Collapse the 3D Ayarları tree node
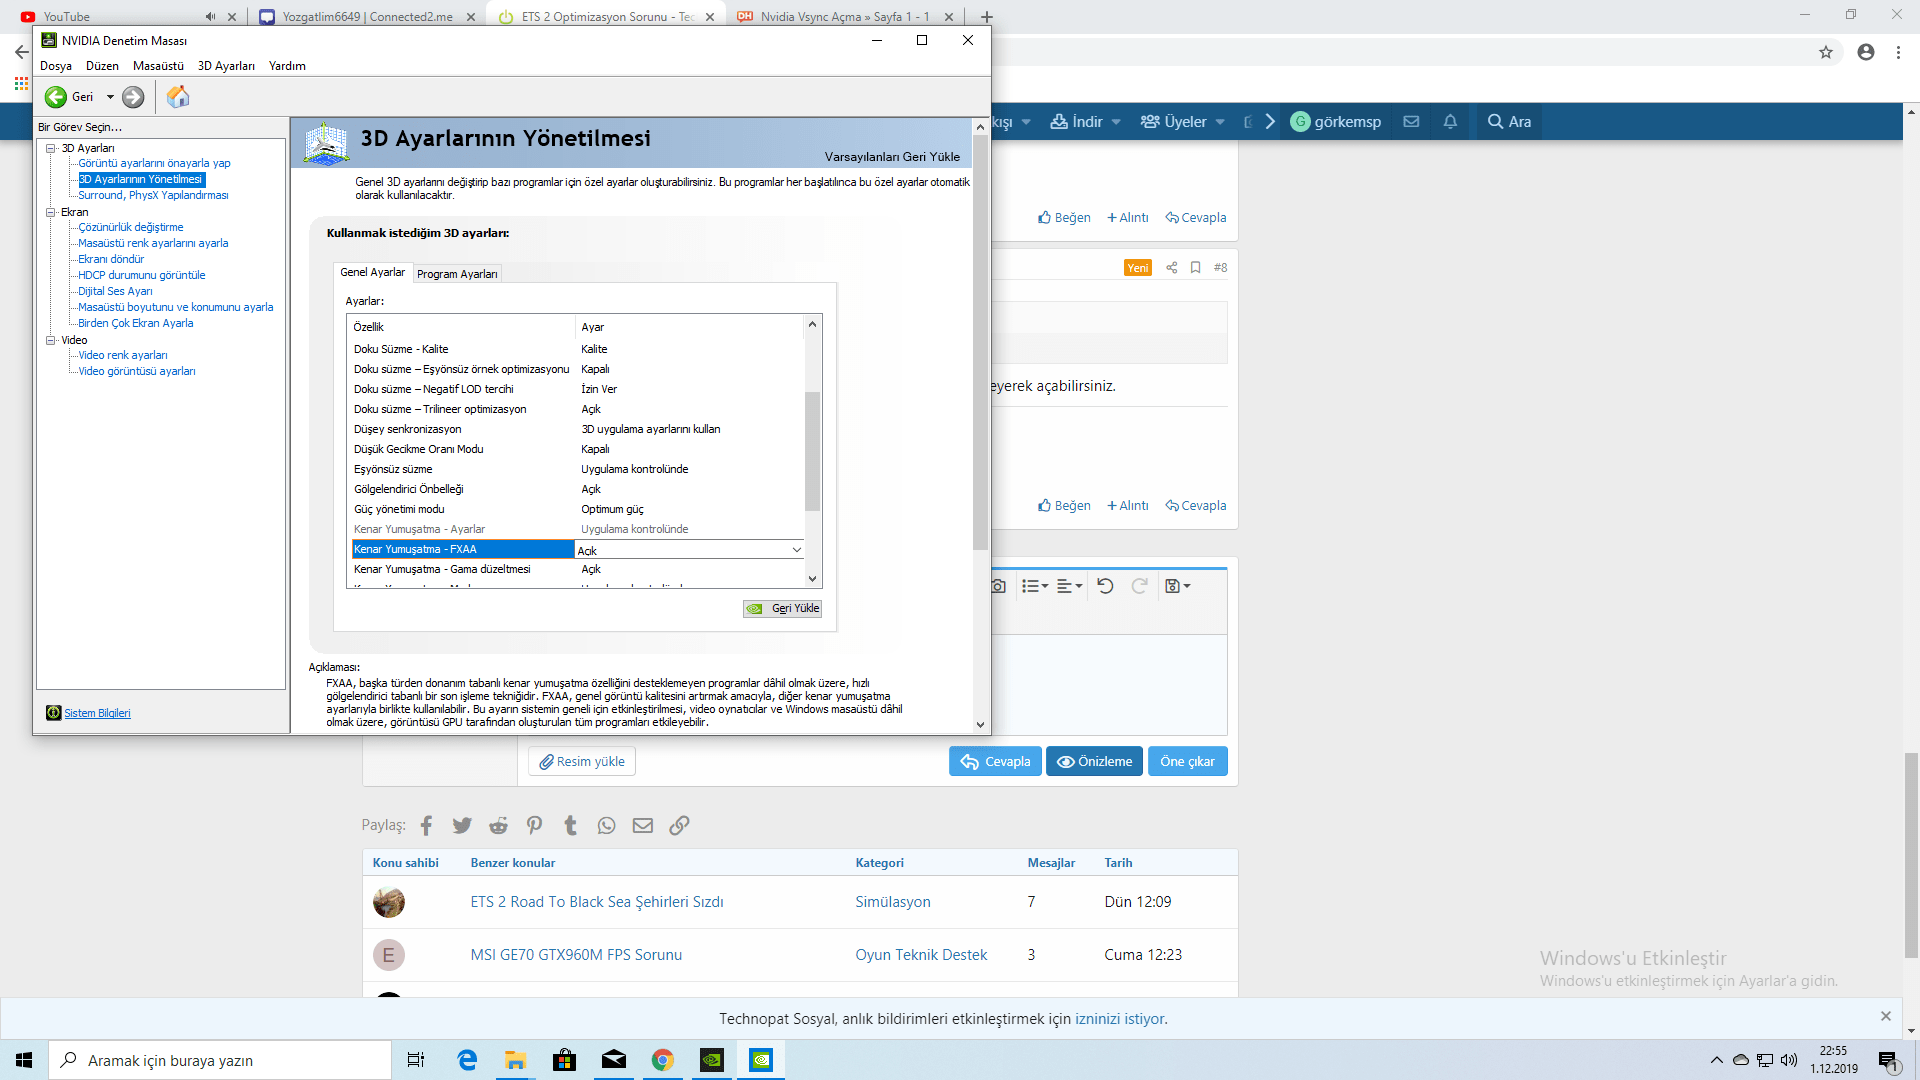This screenshot has height=1080, width=1920. click(51, 148)
